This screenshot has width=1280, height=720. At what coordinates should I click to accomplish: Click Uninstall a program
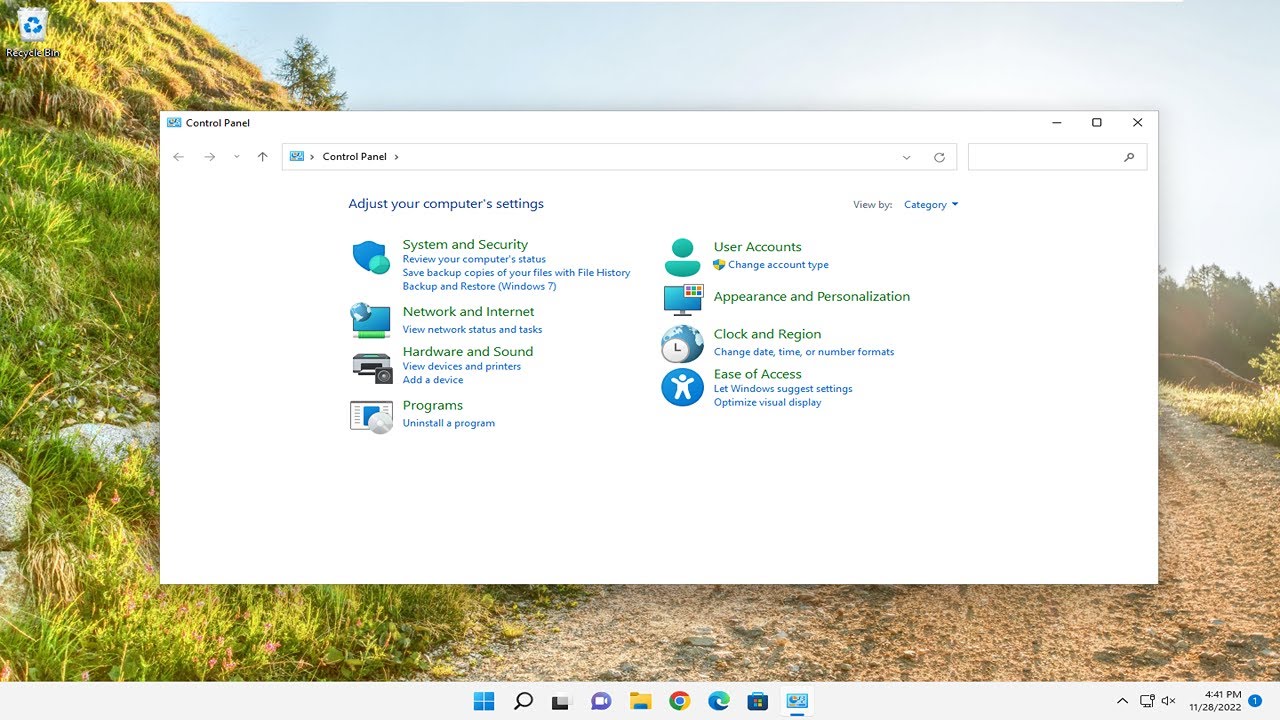[448, 424]
